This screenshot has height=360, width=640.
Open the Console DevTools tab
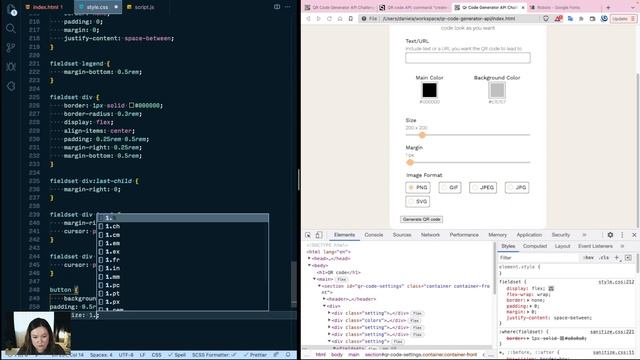click(x=373, y=235)
